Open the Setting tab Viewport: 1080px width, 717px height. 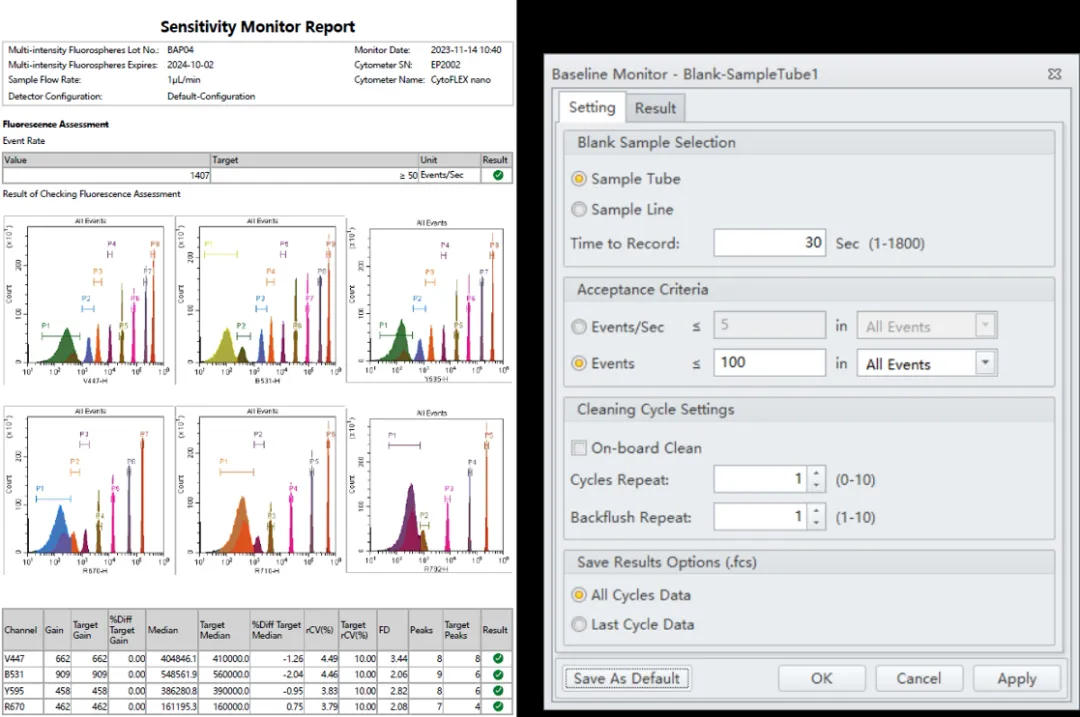click(x=591, y=108)
